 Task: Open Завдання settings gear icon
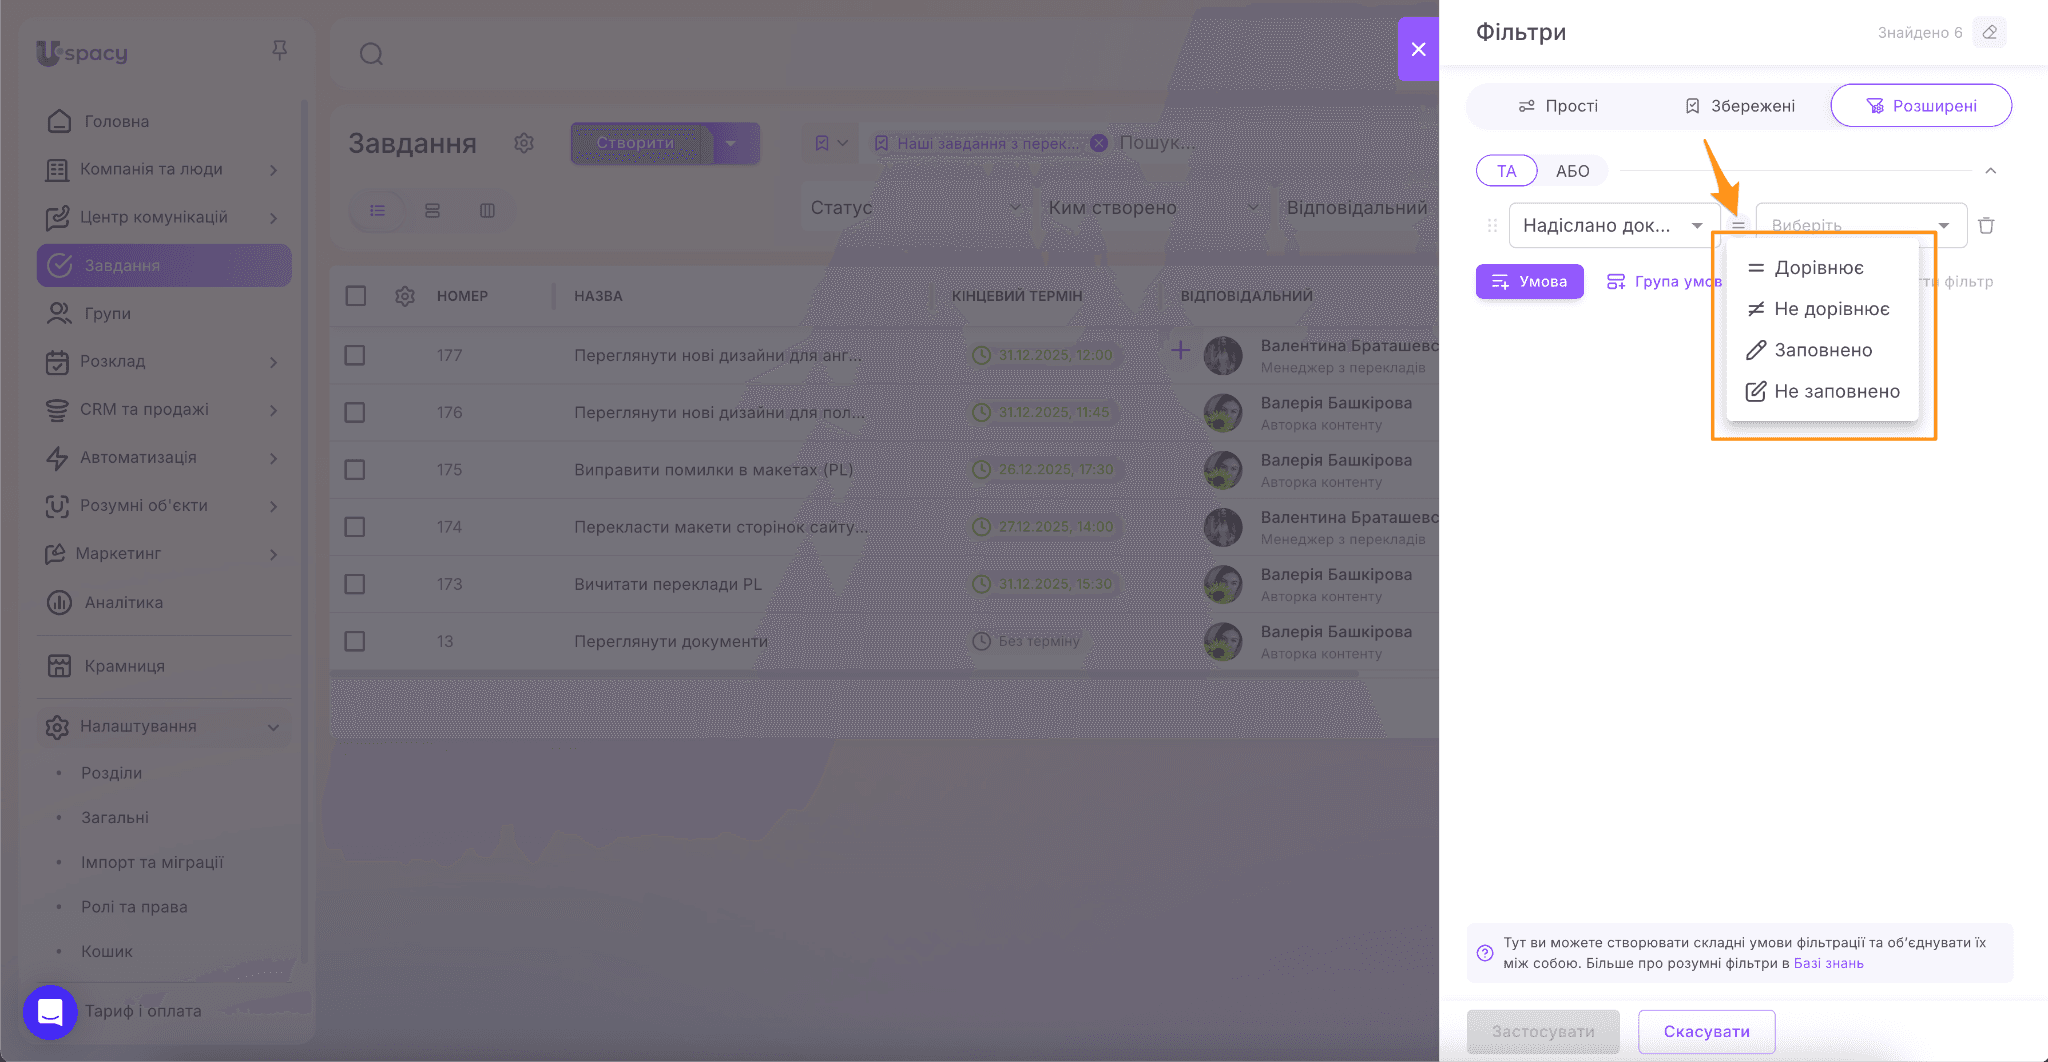click(x=524, y=143)
